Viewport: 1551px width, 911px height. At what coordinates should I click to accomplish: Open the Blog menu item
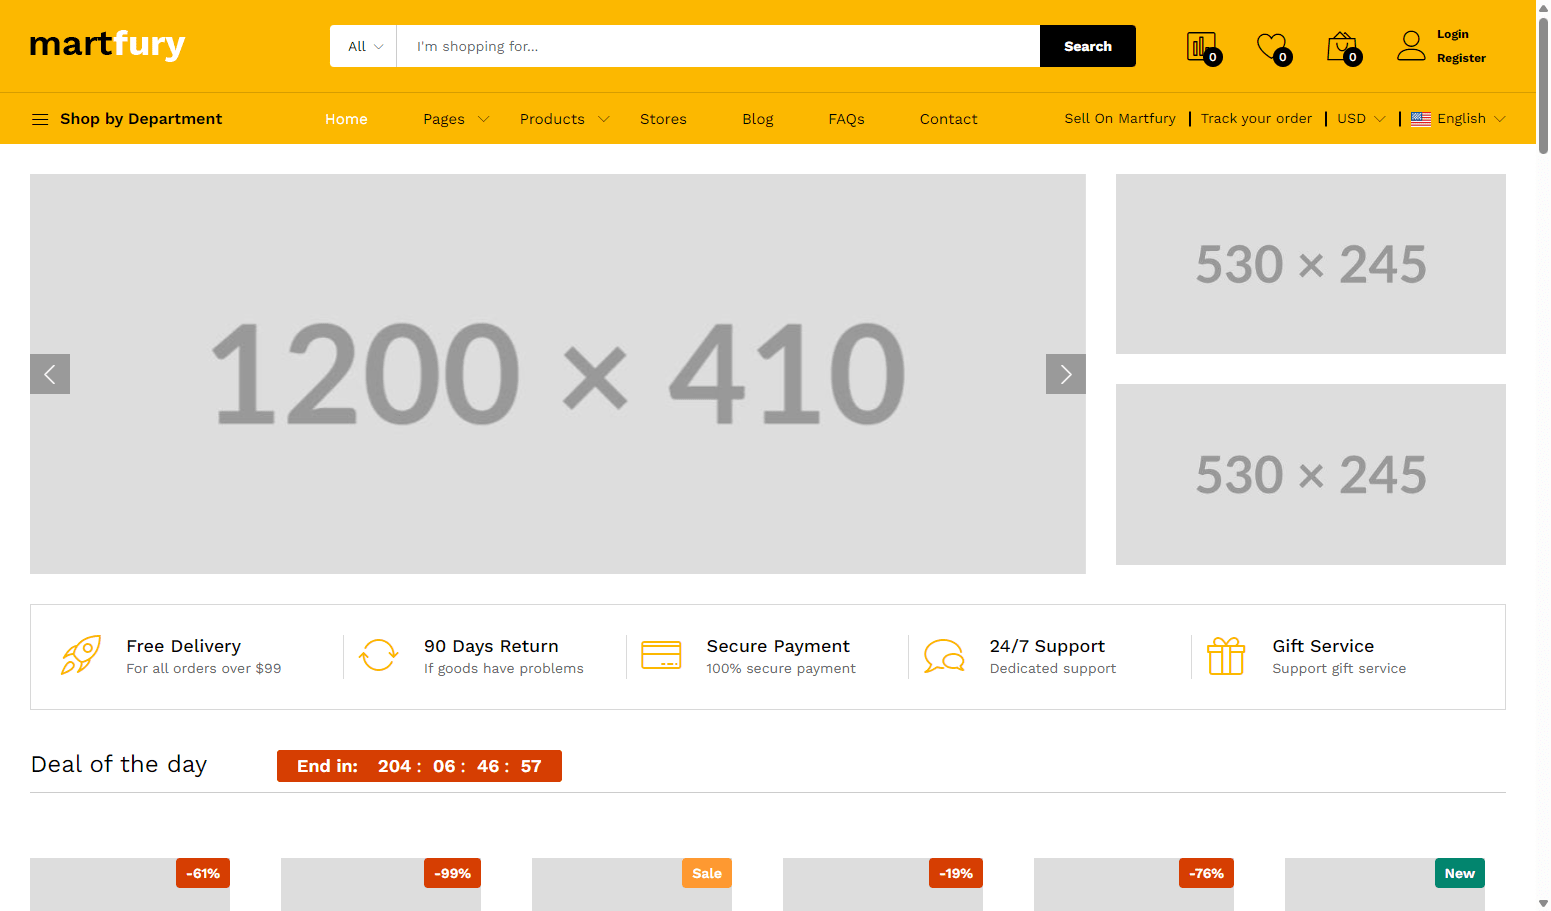(x=758, y=119)
